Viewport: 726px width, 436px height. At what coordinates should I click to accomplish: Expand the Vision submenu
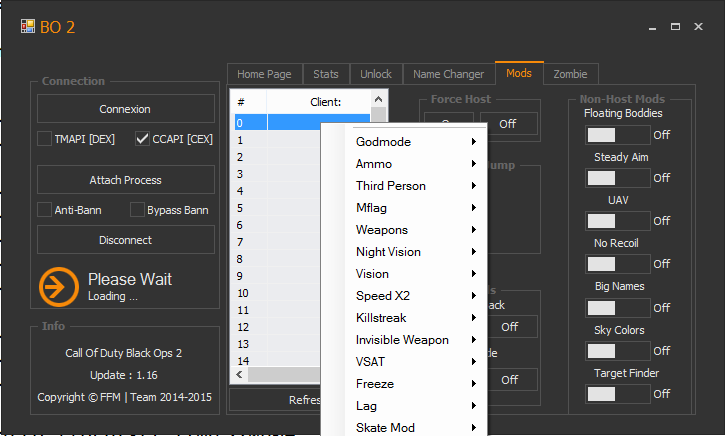click(x=416, y=274)
